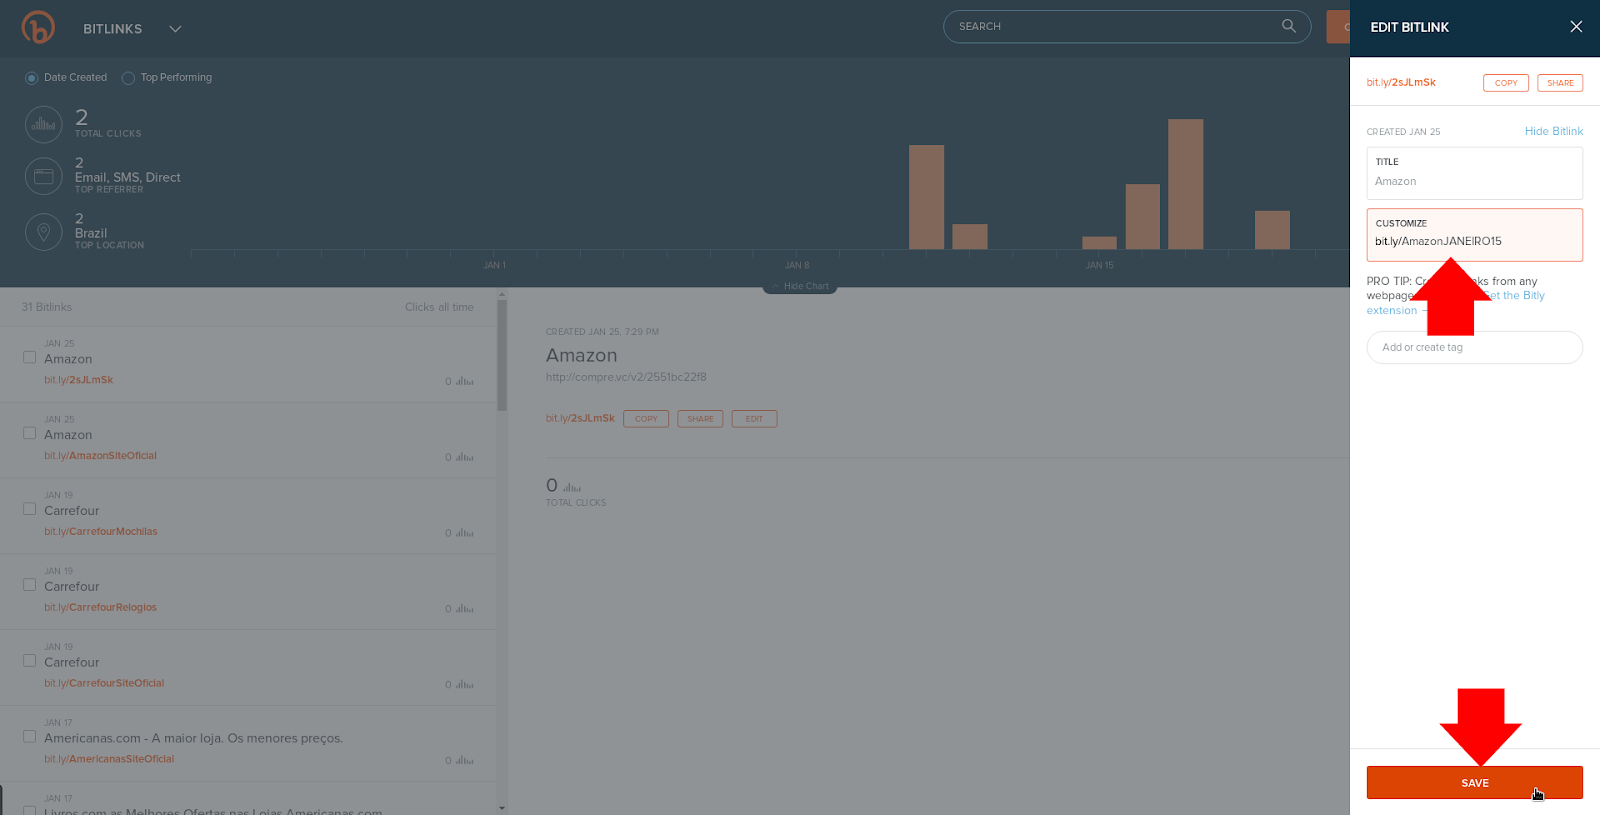This screenshot has width=1600, height=815.
Task: Open bit.ly/CarrefourSiteOficial link
Action: [104, 684]
